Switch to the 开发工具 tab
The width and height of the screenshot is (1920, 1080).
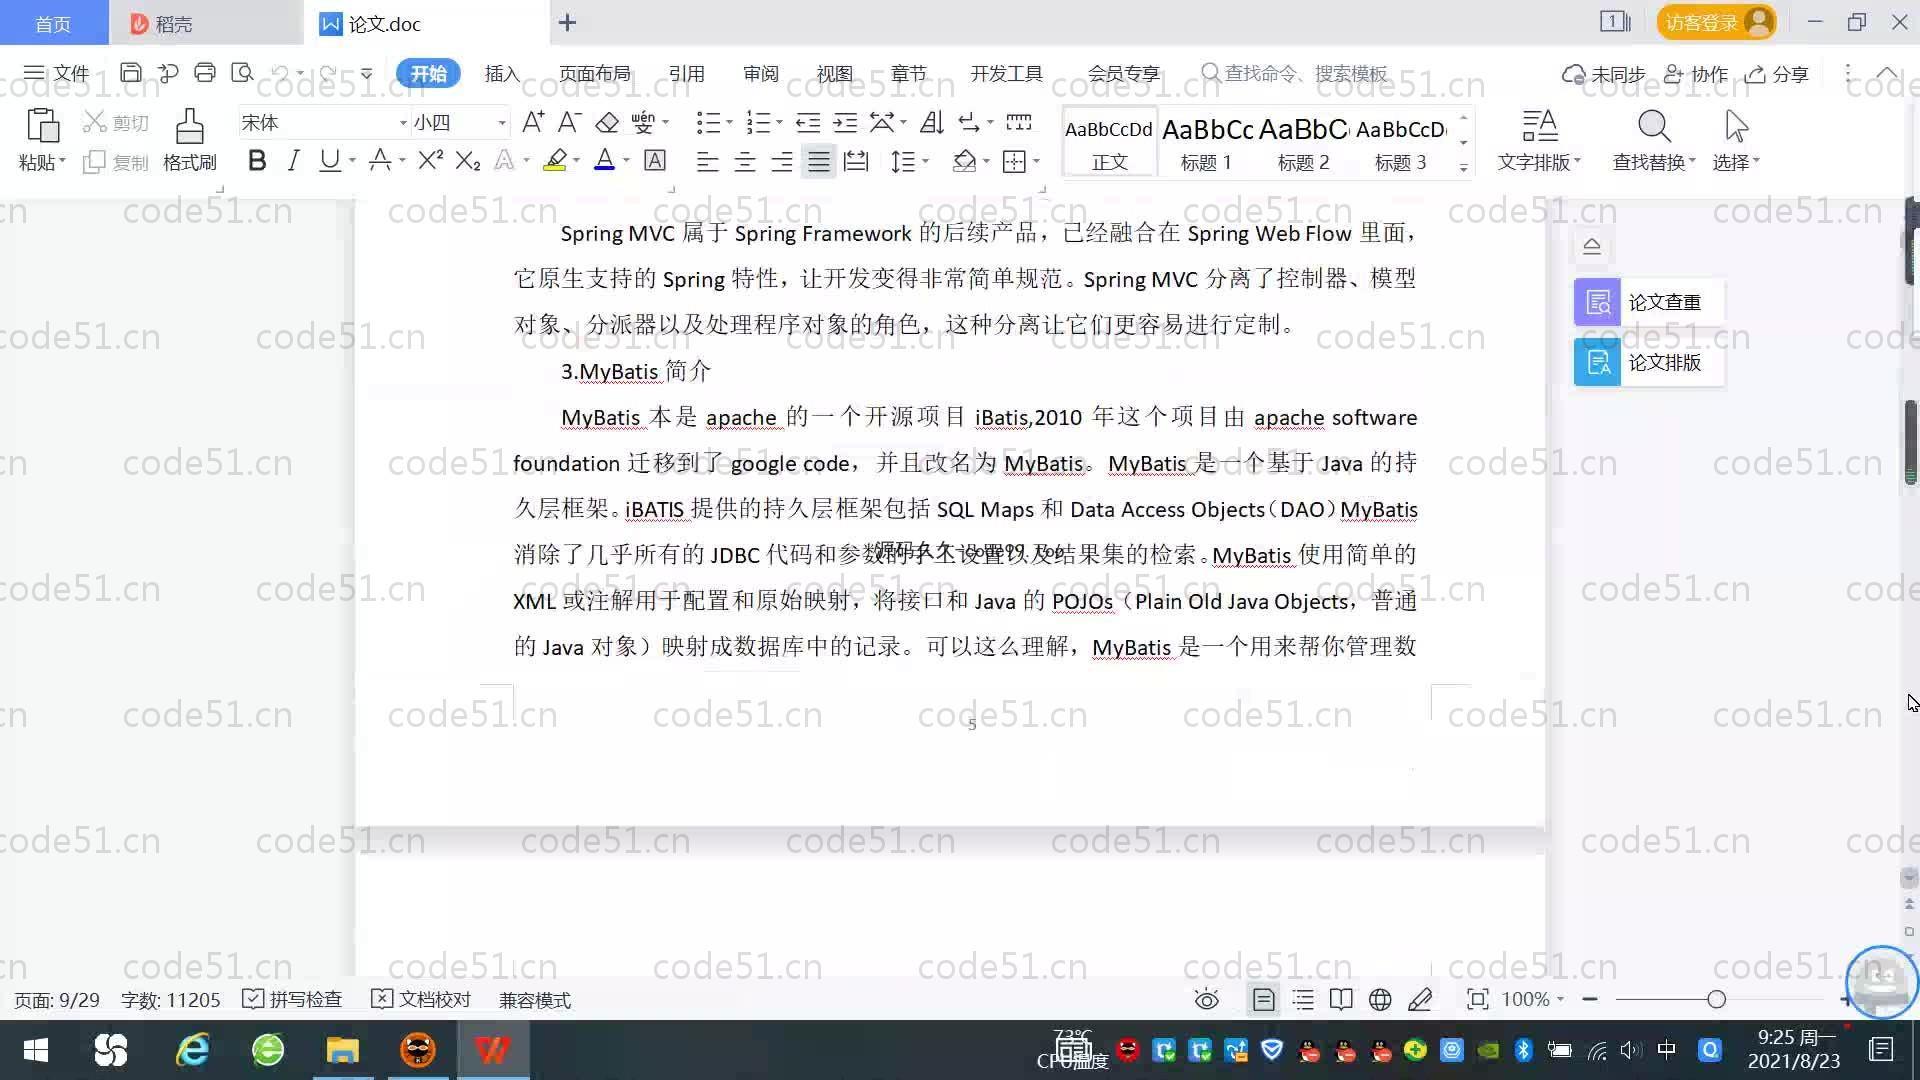(x=1006, y=73)
